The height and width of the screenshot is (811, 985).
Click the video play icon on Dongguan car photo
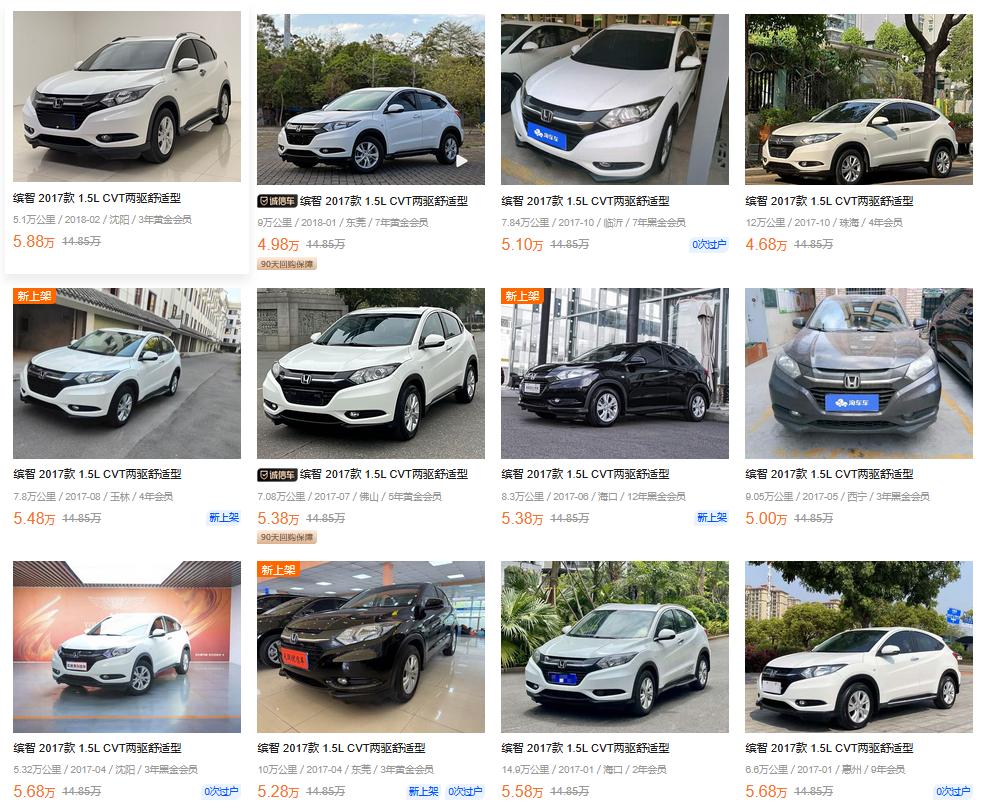[462, 161]
